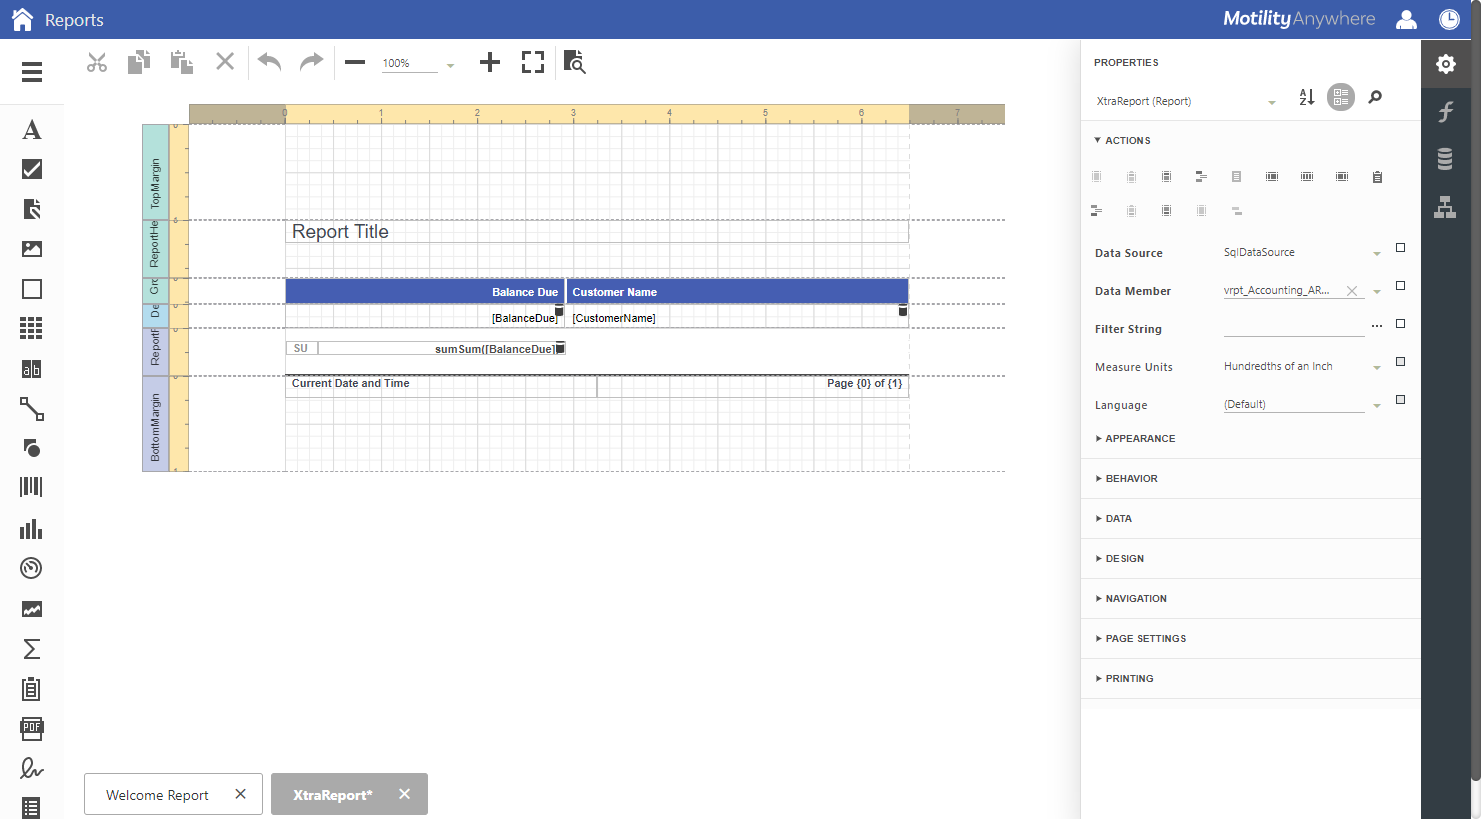
Task: Open the hamburger menu
Action: pos(32,71)
